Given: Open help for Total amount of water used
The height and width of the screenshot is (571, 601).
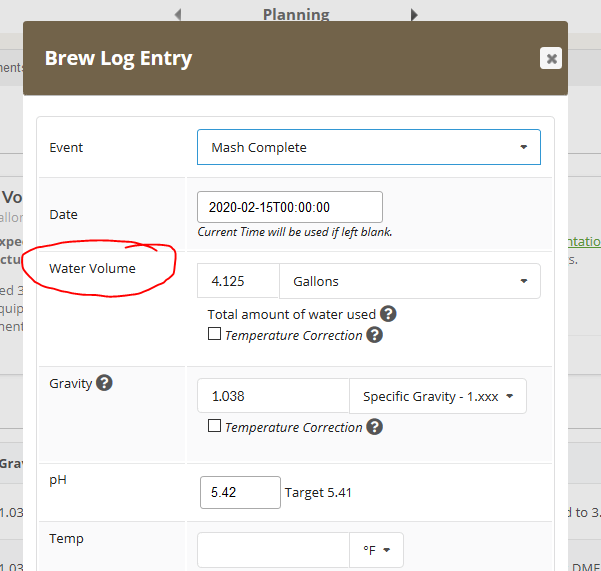Looking at the screenshot, I should click(x=388, y=314).
